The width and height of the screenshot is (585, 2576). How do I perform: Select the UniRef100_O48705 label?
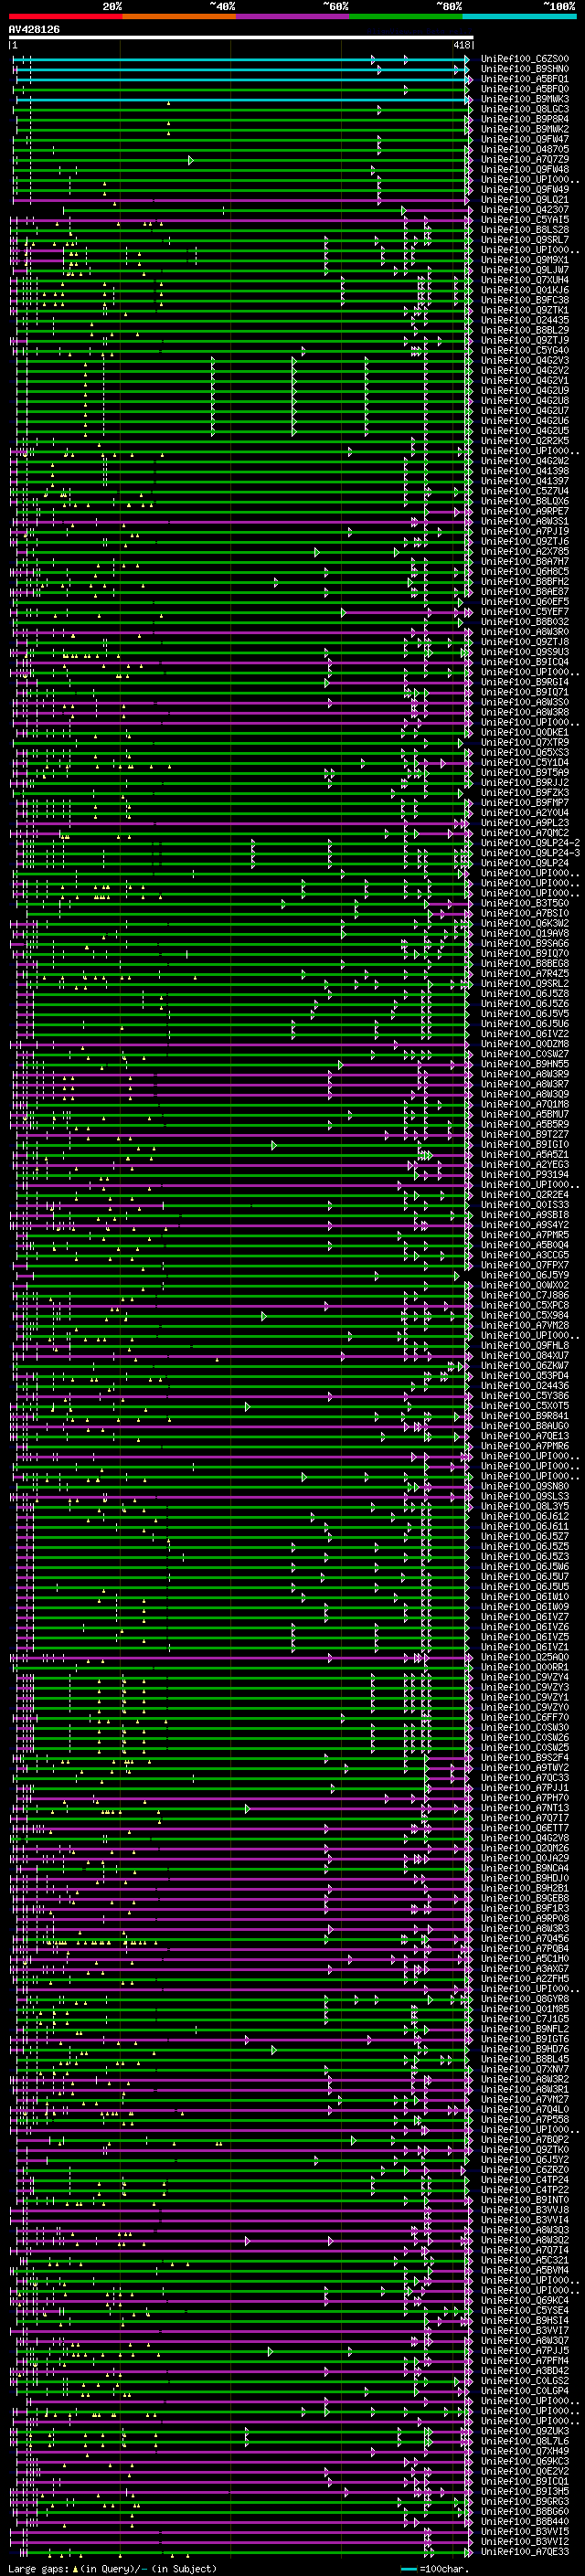coord(525,149)
